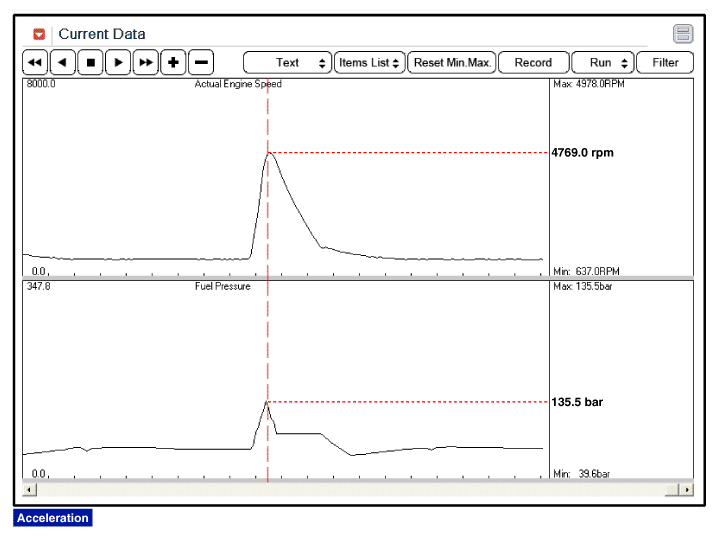The height and width of the screenshot is (536, 718).
Task: Zoom out with the minus button
Action: click(x=201, y=62)
